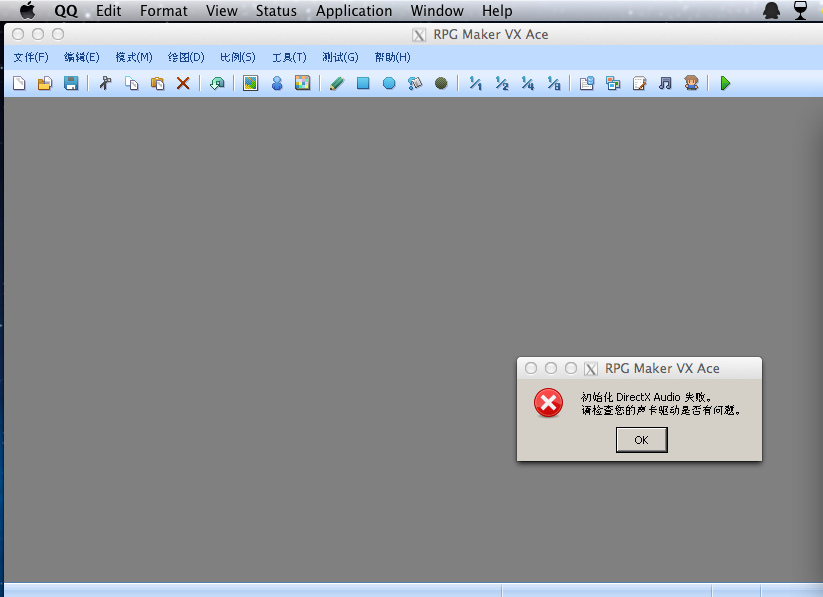Click the QQ penguin status icon in the menu bar

pos(772,11)
